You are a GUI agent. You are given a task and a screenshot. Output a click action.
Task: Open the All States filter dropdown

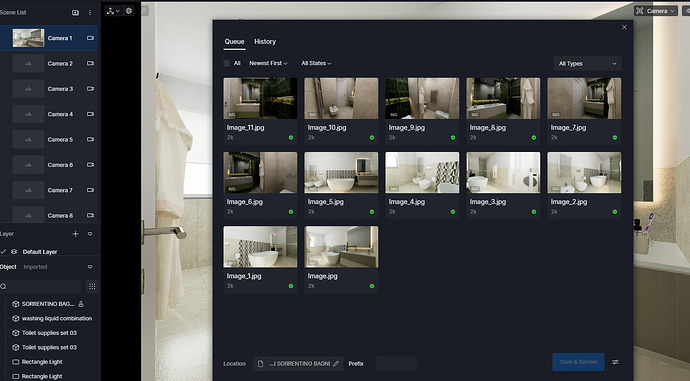point(316,63)
